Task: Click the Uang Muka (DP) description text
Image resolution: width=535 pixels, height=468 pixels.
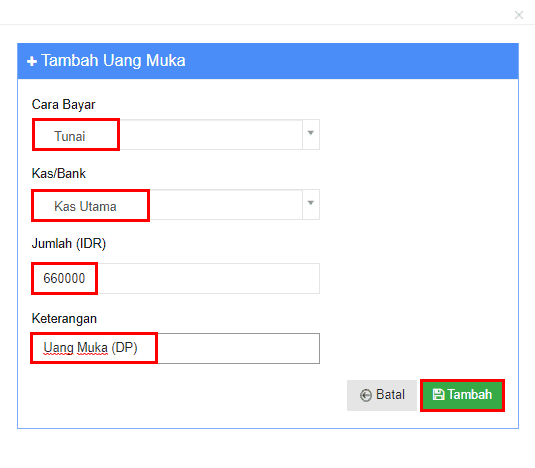Action: tap(90, 348)
